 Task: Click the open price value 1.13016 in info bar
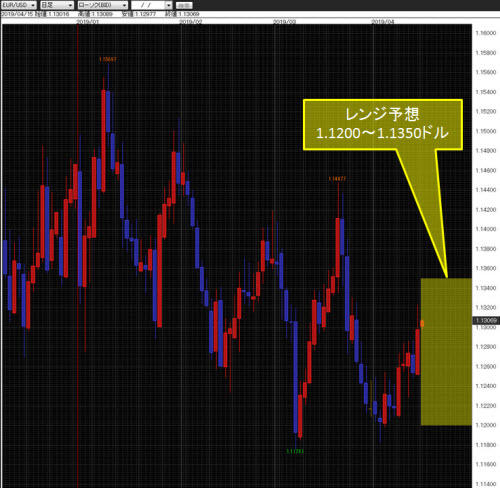pos(58,14)
